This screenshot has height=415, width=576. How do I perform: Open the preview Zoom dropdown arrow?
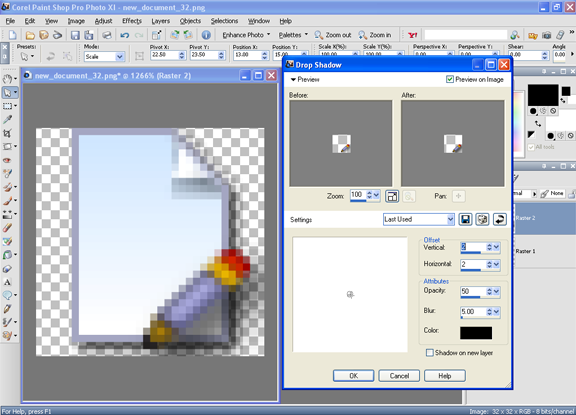click(x=376, y=195)
